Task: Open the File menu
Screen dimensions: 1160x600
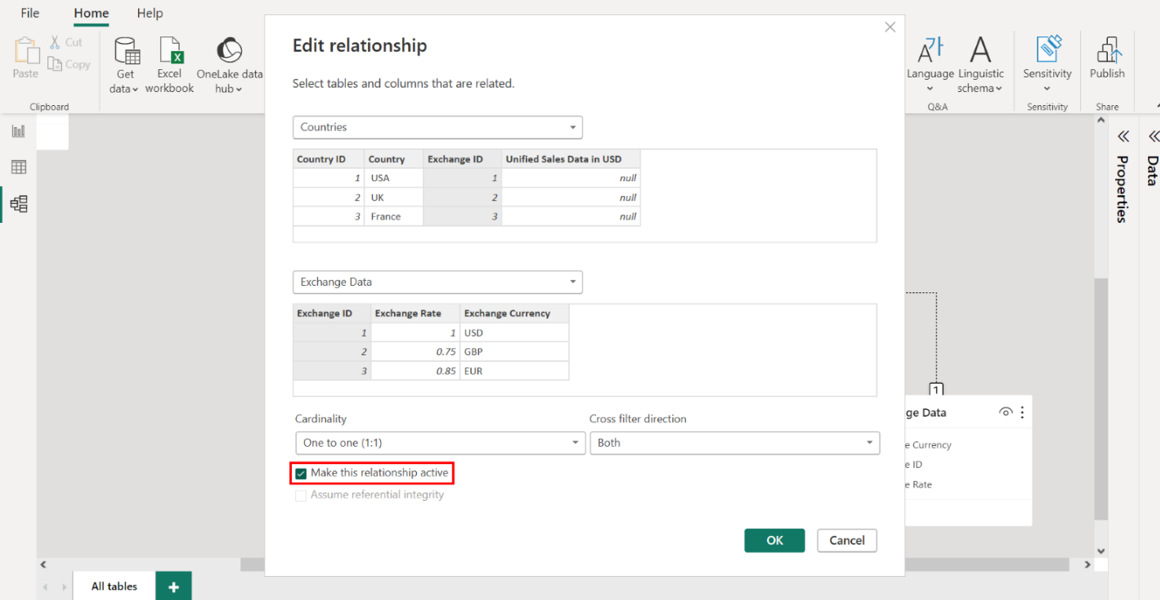Action: [30, 13]
